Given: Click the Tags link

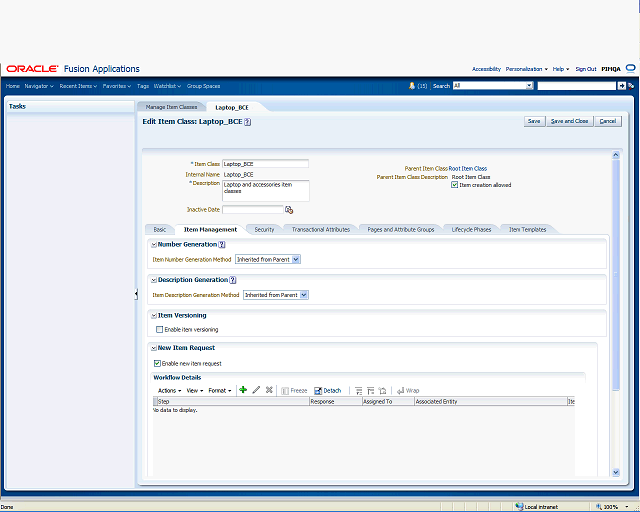Looking at the screenshot, I should click(x=143, y=86).
